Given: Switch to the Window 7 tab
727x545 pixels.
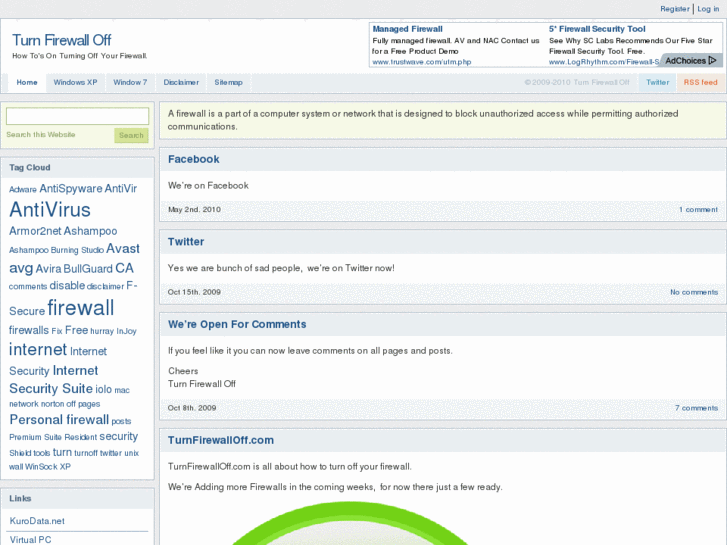Looking at the screenshot, I should [x=130, y=82].
